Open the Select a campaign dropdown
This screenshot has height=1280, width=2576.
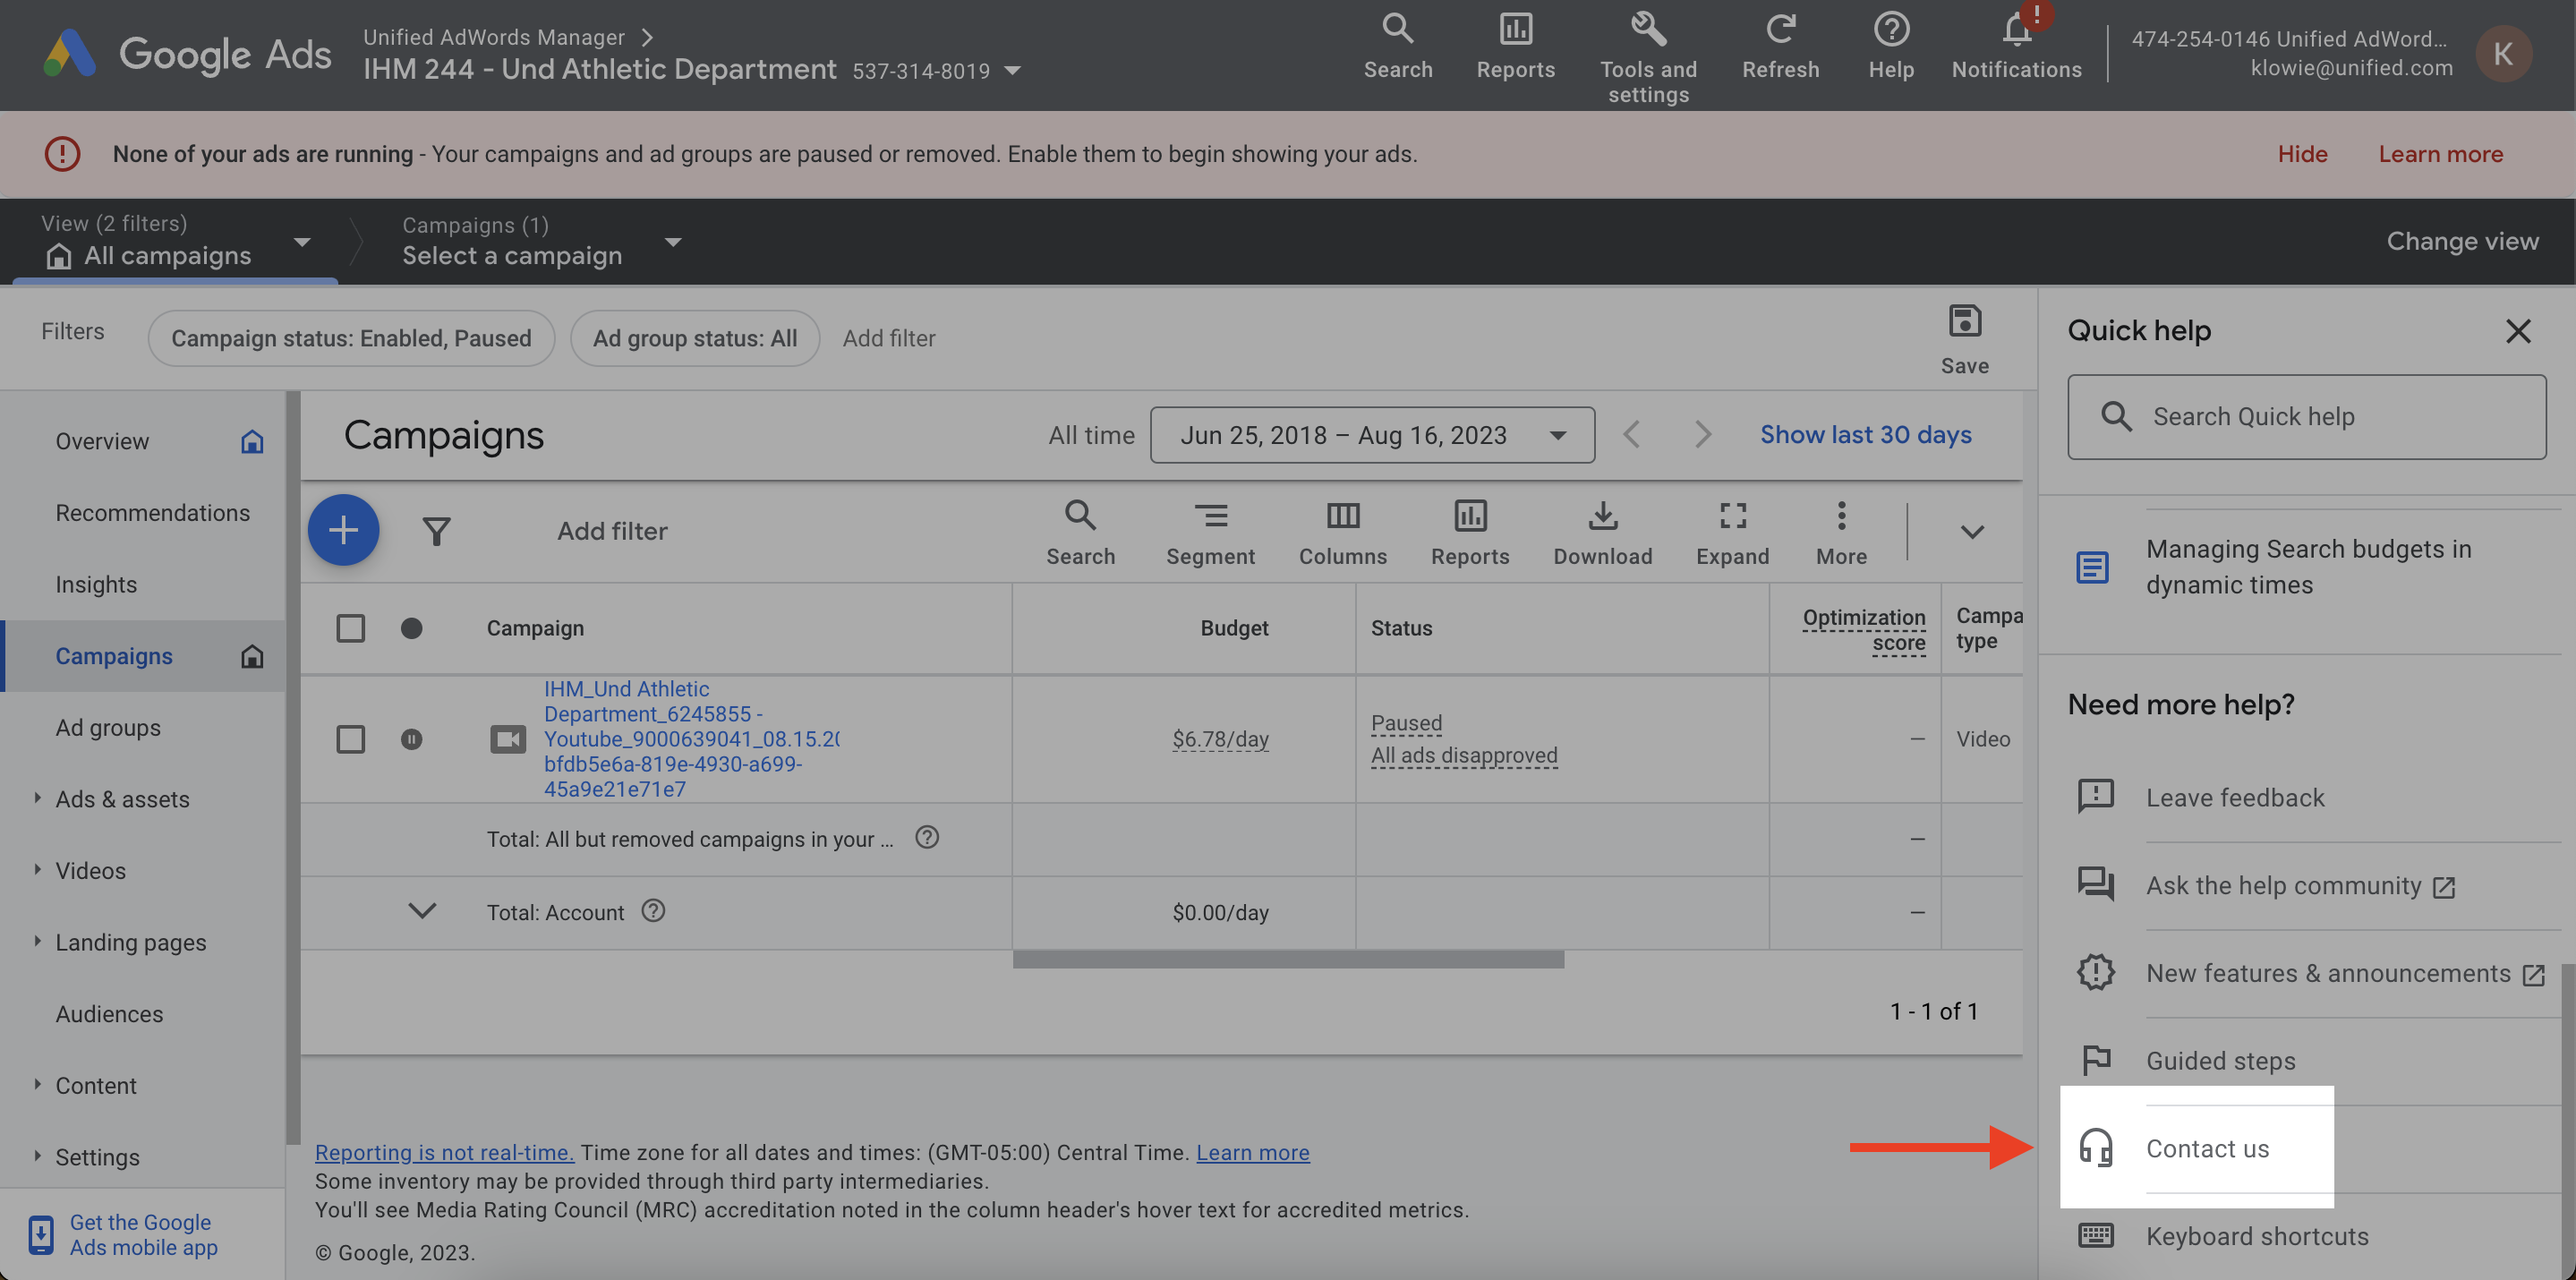[x=673, y=241]
